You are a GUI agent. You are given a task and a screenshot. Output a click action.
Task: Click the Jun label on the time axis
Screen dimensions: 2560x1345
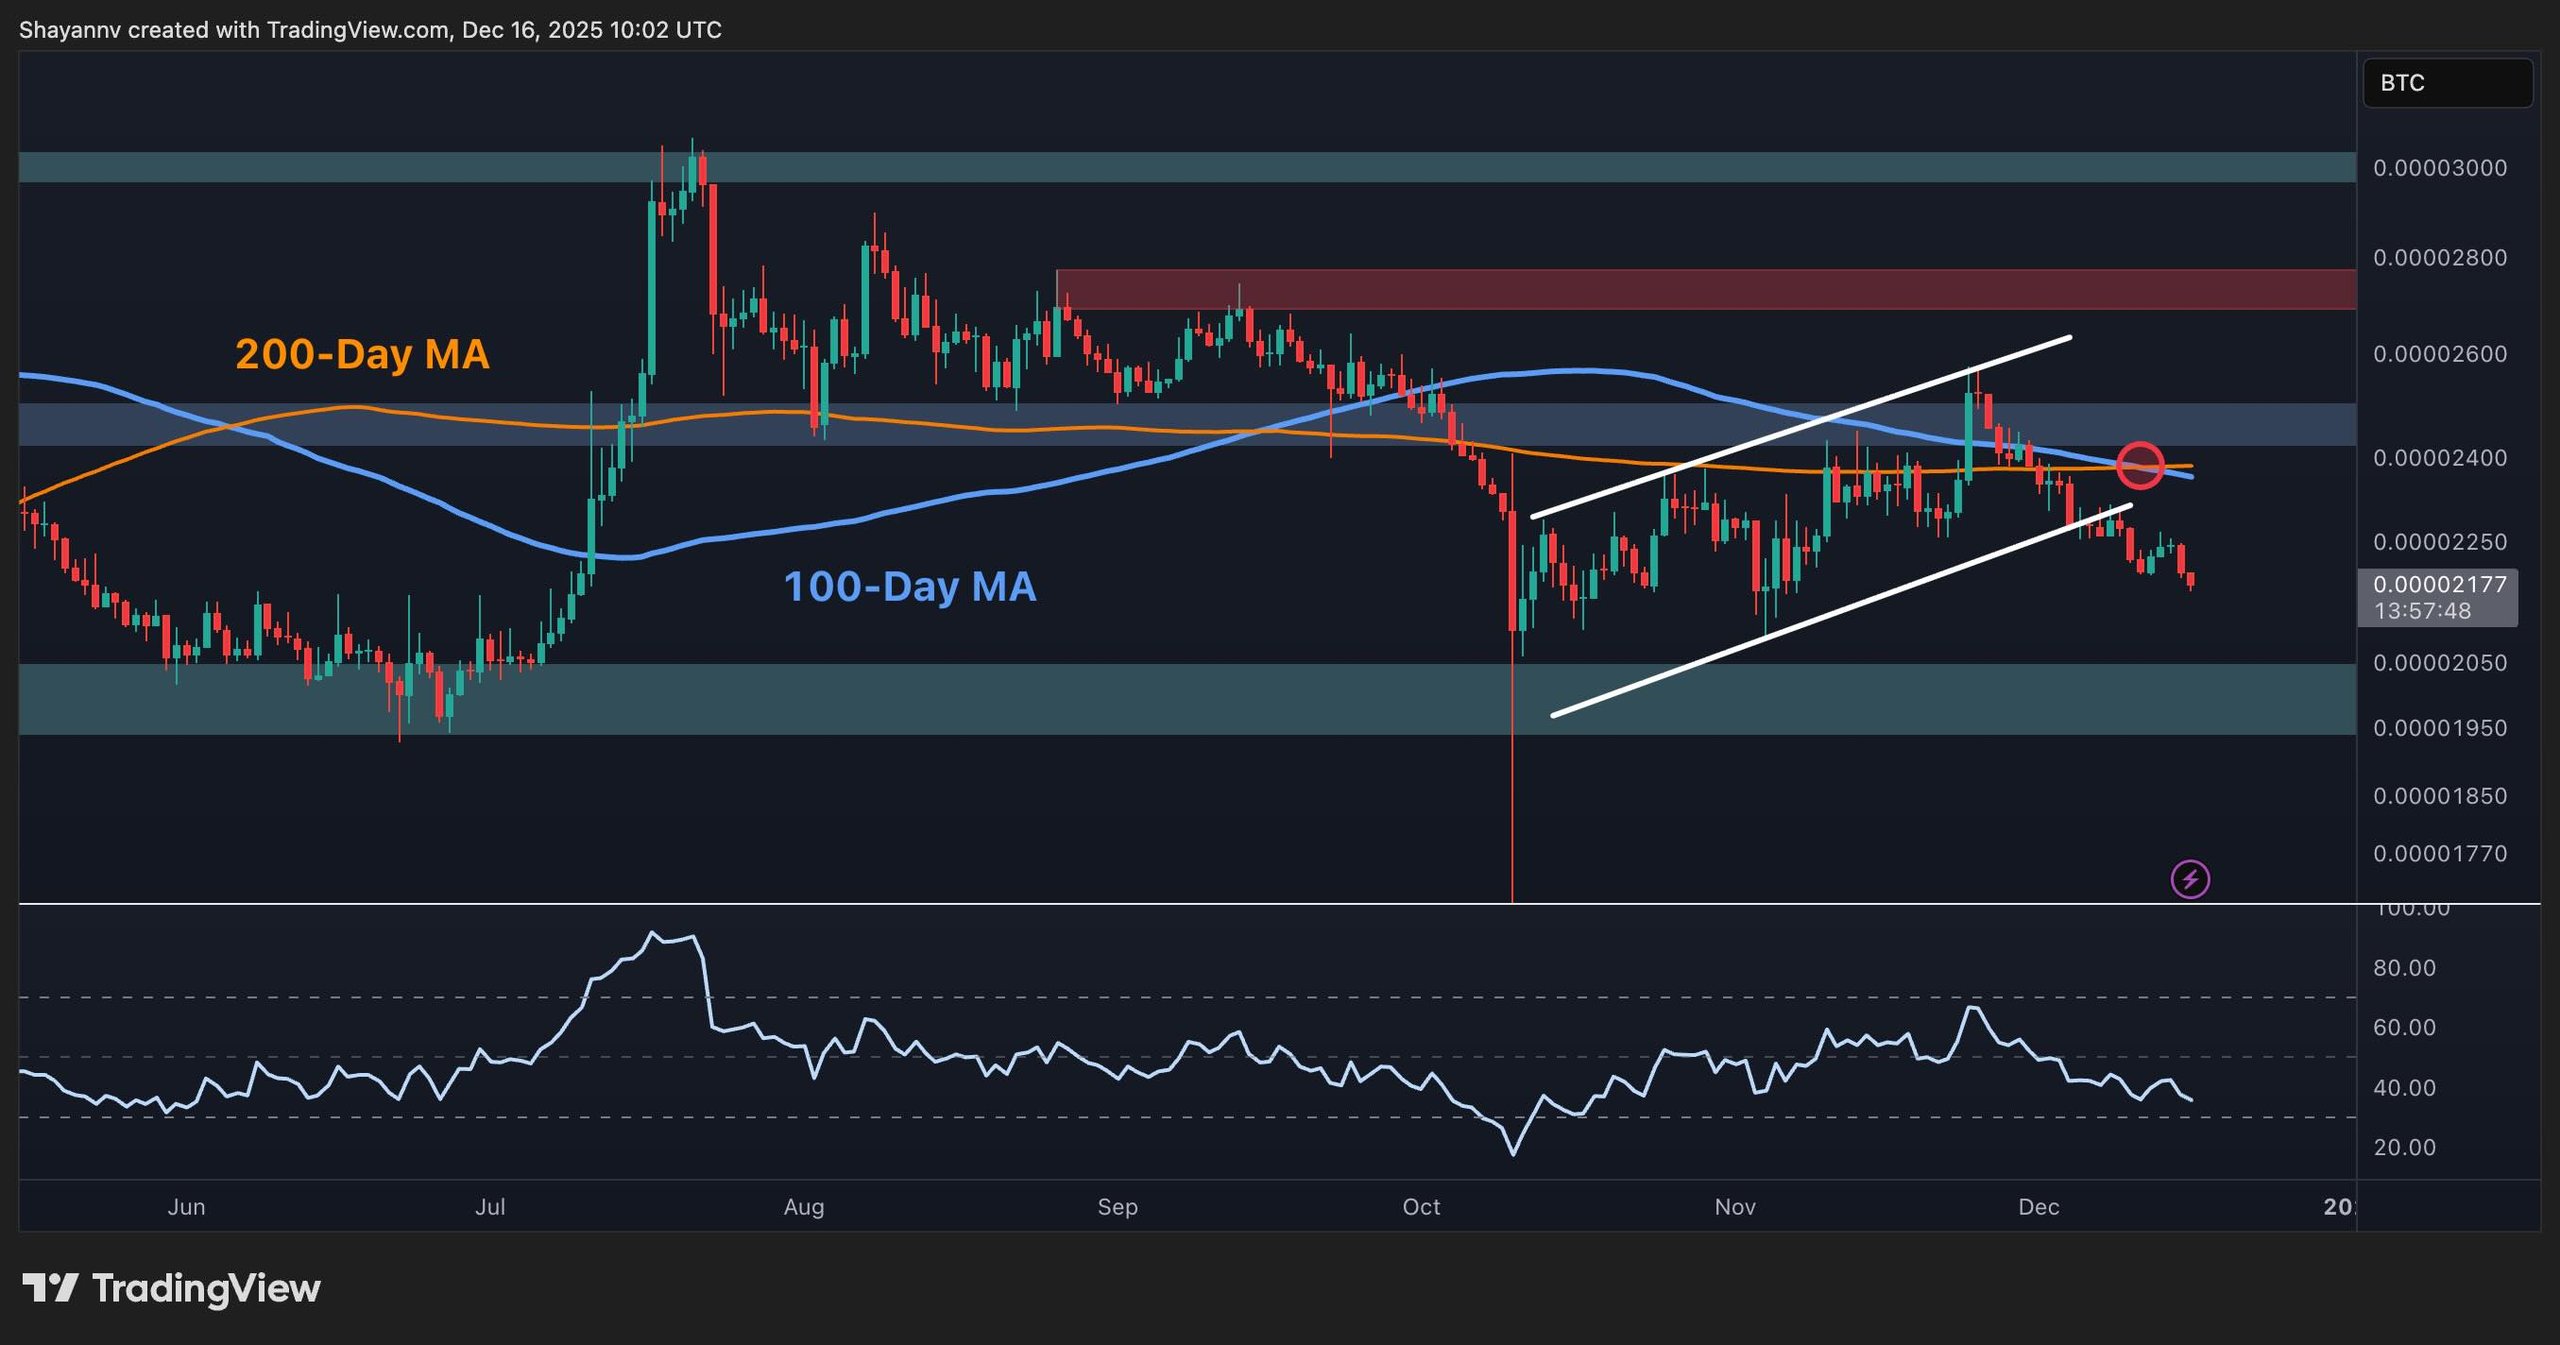point(187,1207)
